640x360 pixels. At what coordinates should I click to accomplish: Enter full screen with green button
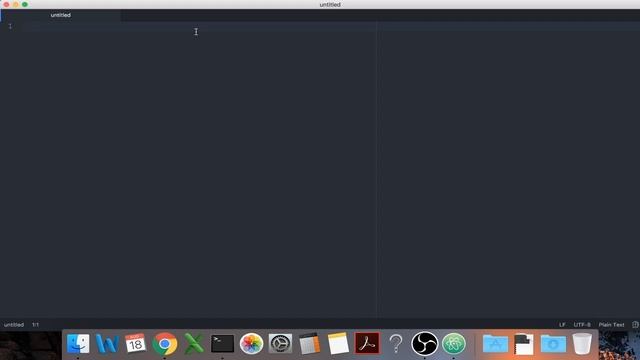tap(25, 4)
